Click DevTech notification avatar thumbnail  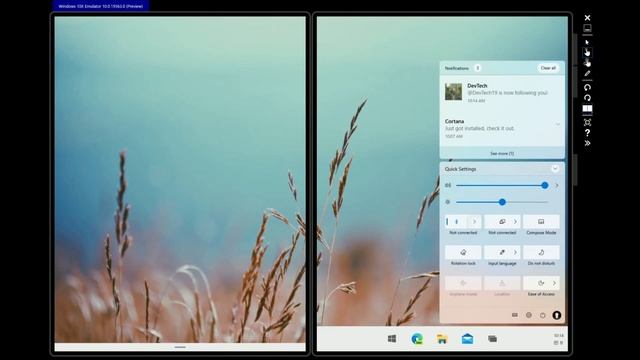453,92
